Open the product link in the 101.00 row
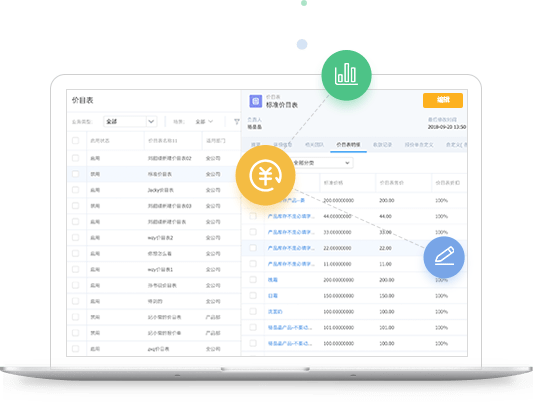 tap(290, 328)
